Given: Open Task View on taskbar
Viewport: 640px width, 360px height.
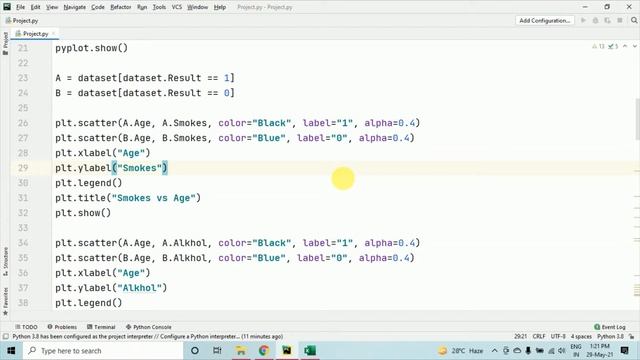Looking at the screenshot, I should tap(217, 351).
